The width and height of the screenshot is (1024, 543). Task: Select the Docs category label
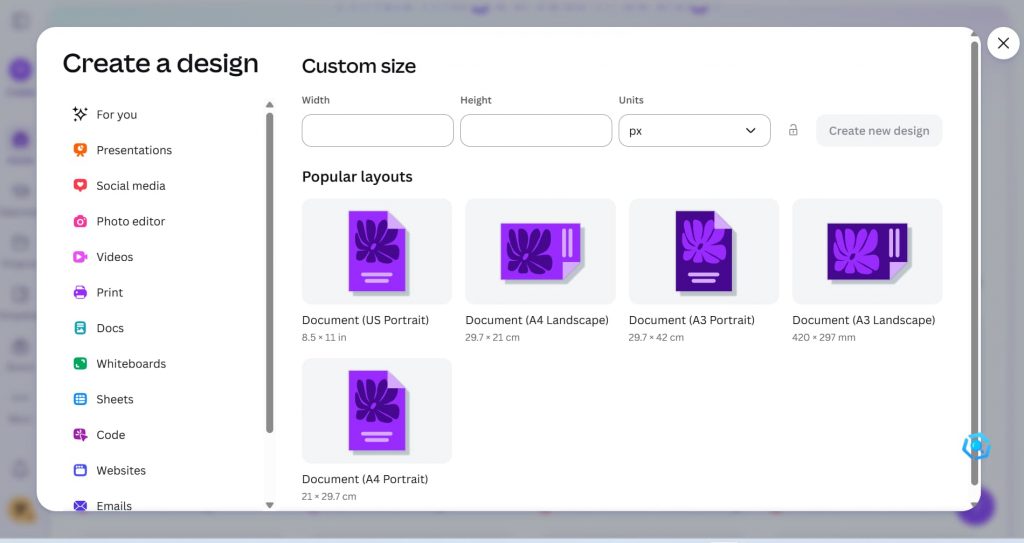[110, 328]
